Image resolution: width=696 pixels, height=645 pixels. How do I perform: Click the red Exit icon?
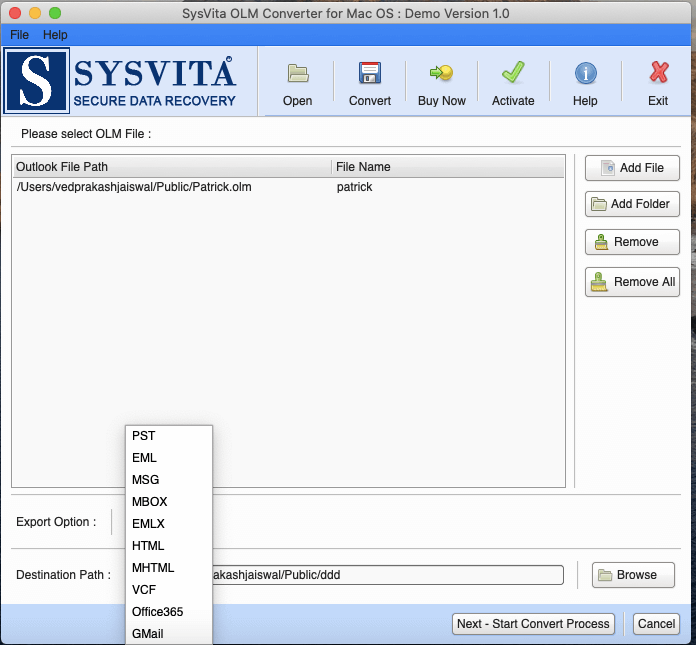(x=658, y=74)
